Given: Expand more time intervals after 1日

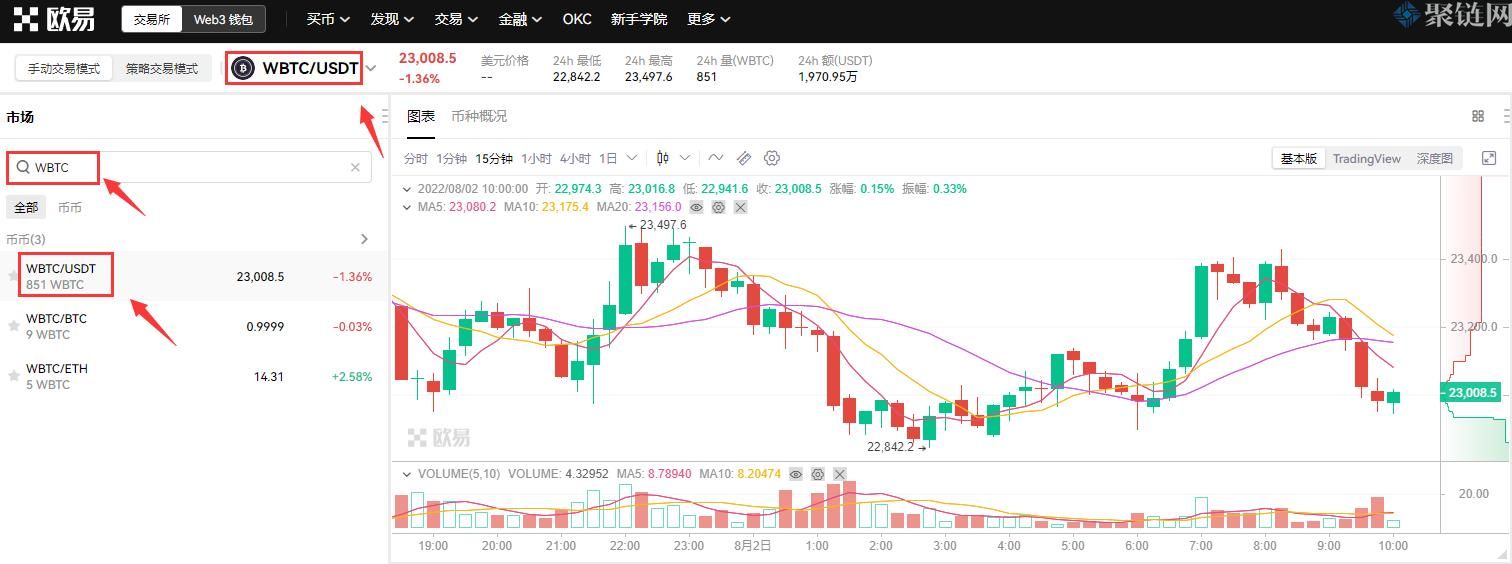Looking at the screenshot, I should click(631, 158).
